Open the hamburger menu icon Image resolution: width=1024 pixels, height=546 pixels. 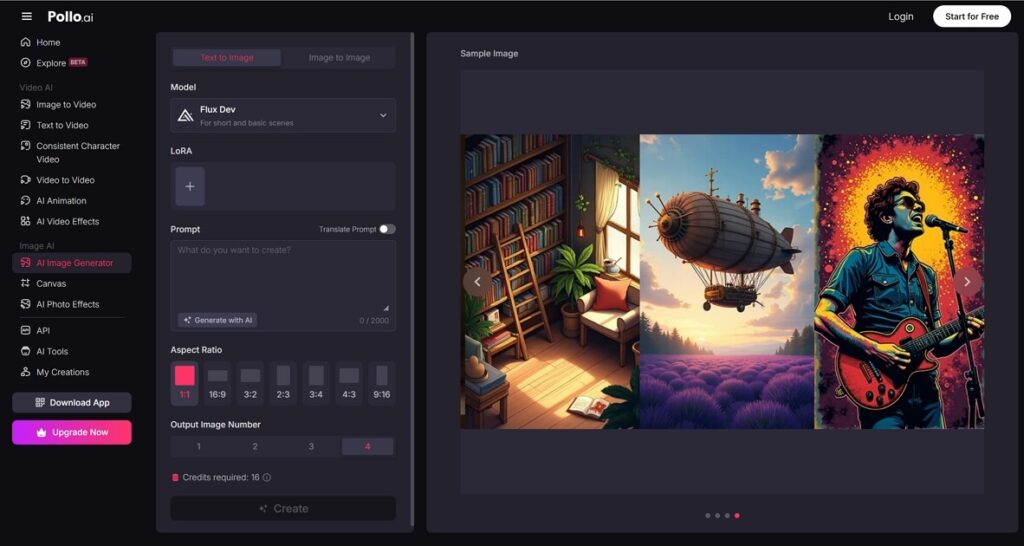click(x=27, y=16)
